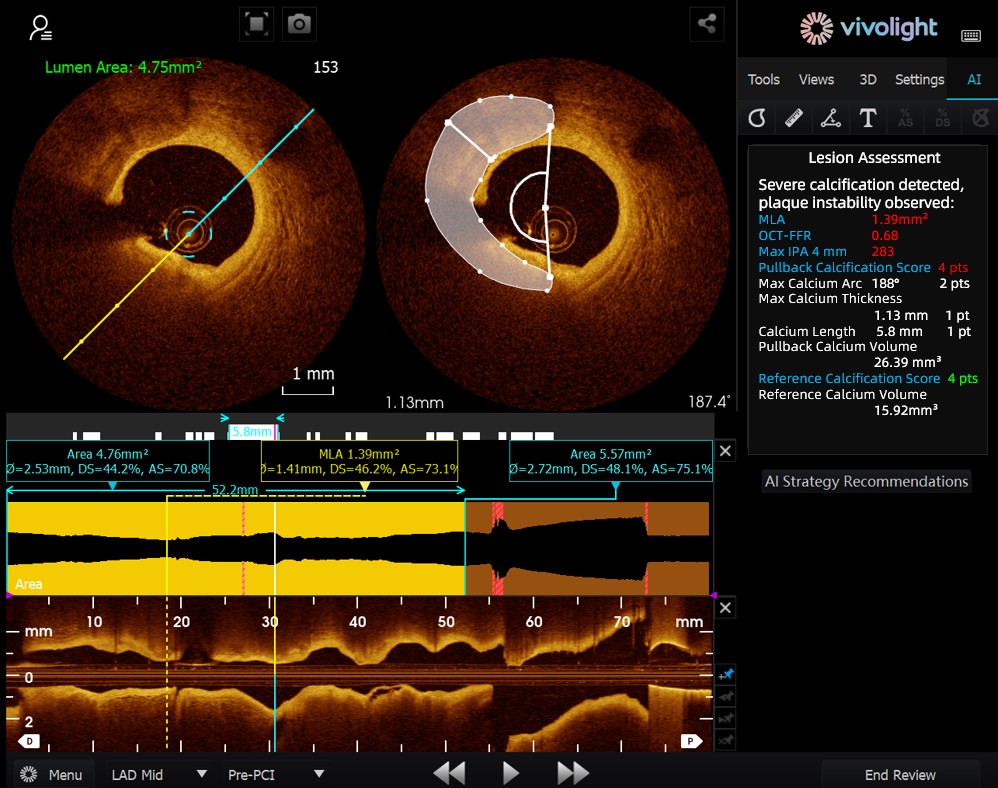Toggle fullscreen view of the image

(x=256, y=25)
